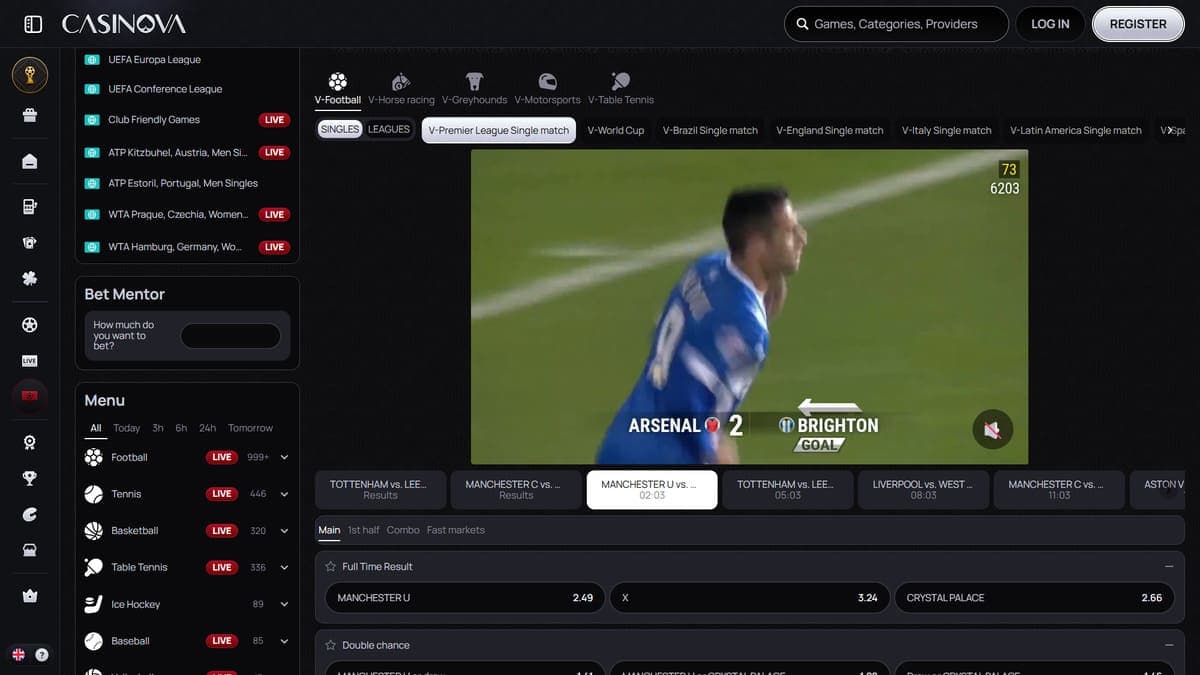1200x675 pixels.
Task: Expand the Baseball sport row
Action: [x=284, y=641]
